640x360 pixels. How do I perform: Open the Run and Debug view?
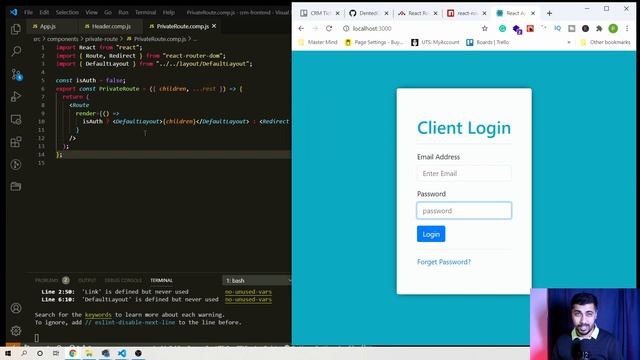pyautogui.click(x=16, y=97)
